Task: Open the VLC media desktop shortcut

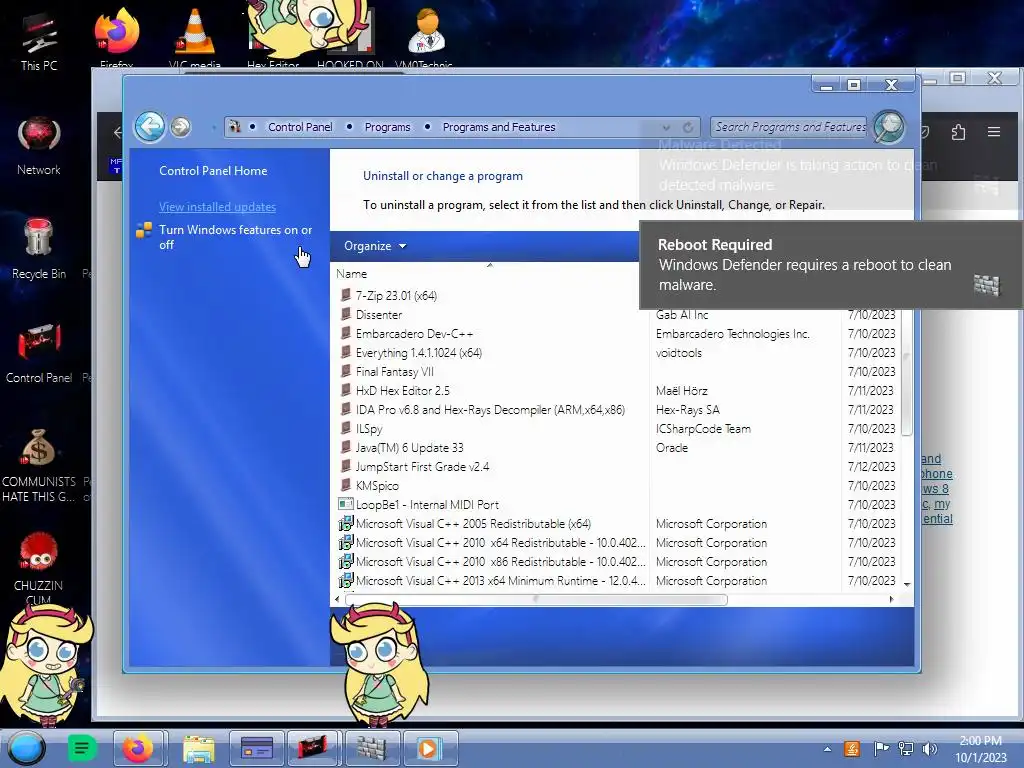Action: 195,38
